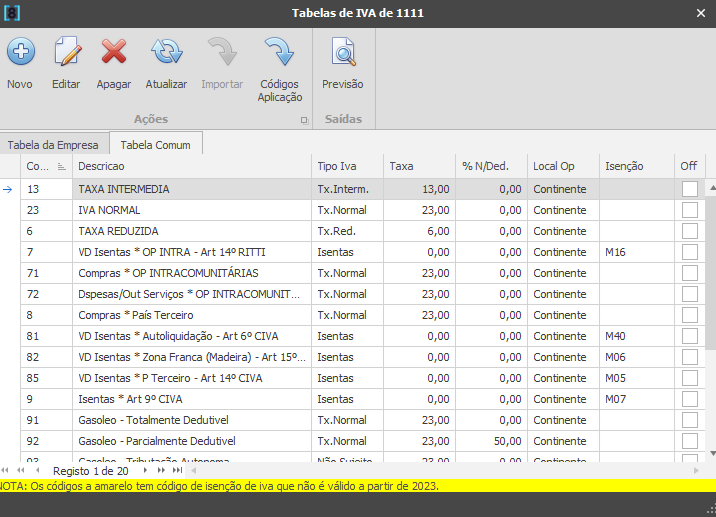Toggle Off checkbox for row M16
716x517 pixels.
click(690, 252)
